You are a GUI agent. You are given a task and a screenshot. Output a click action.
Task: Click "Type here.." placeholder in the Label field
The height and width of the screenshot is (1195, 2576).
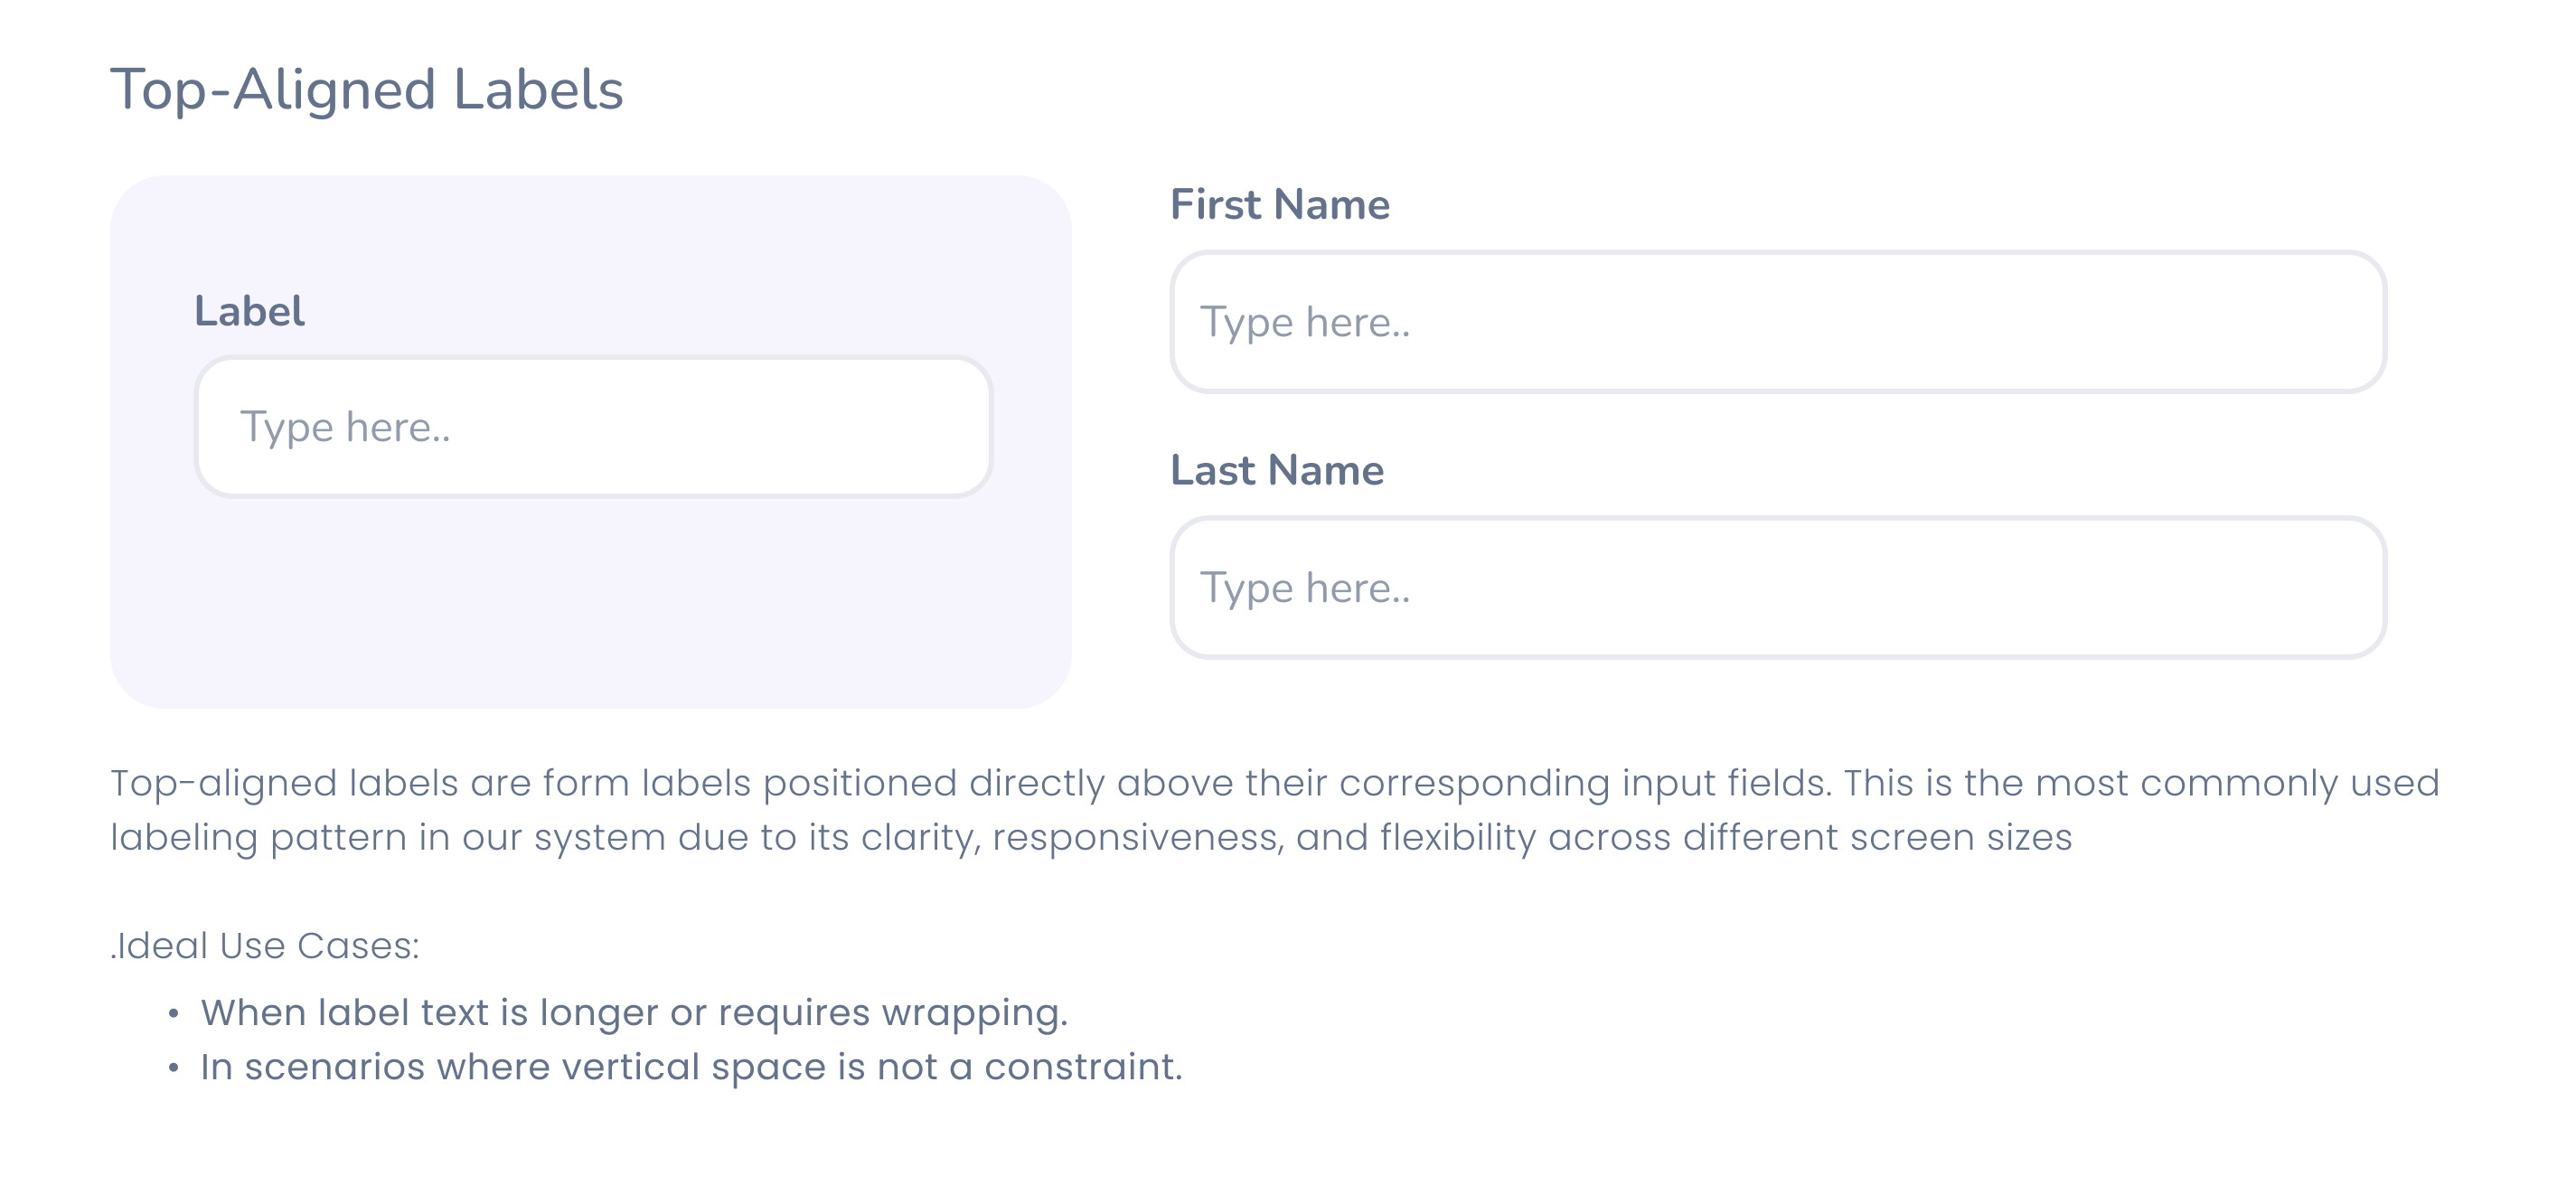click(x=345, y=428)
